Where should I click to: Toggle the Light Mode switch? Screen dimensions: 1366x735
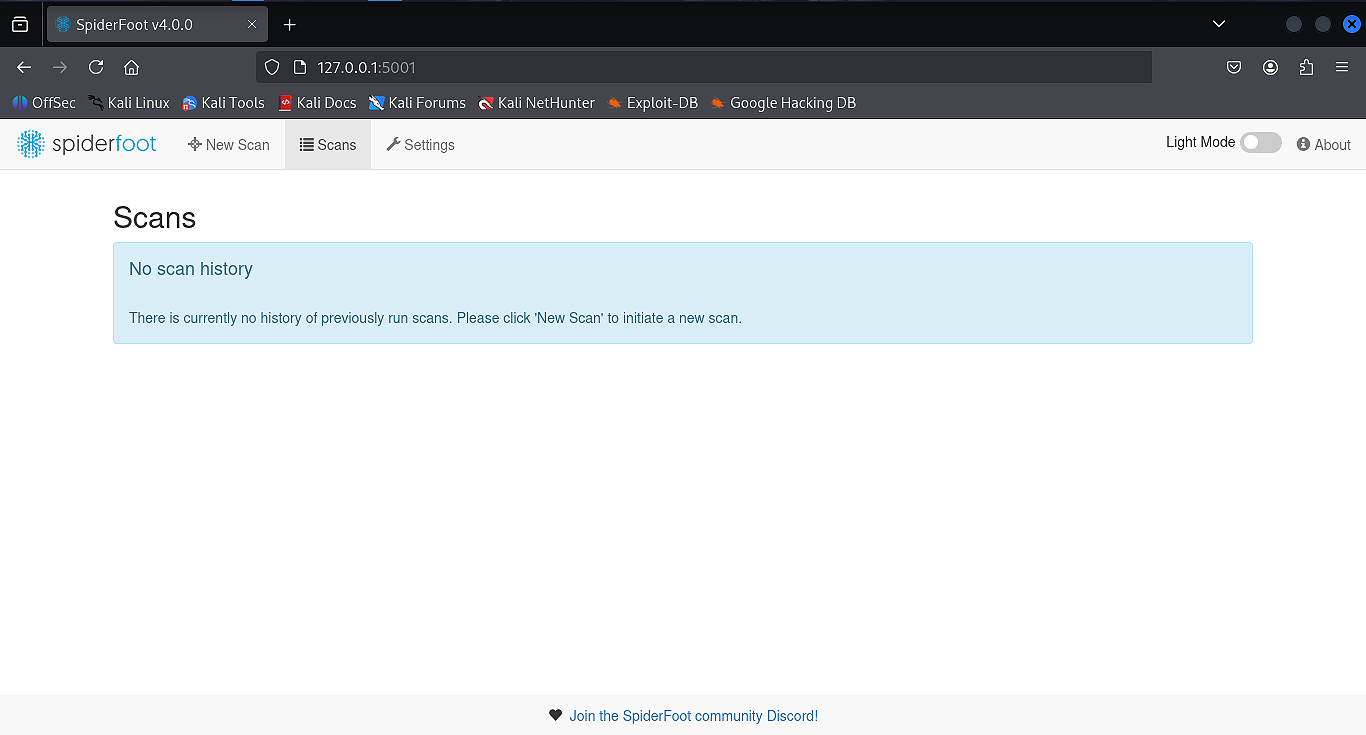1260,143
